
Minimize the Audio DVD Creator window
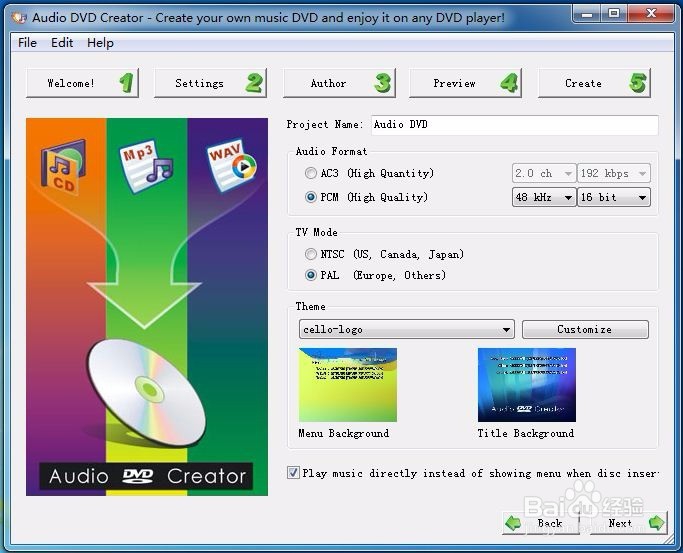click(586, 14)
